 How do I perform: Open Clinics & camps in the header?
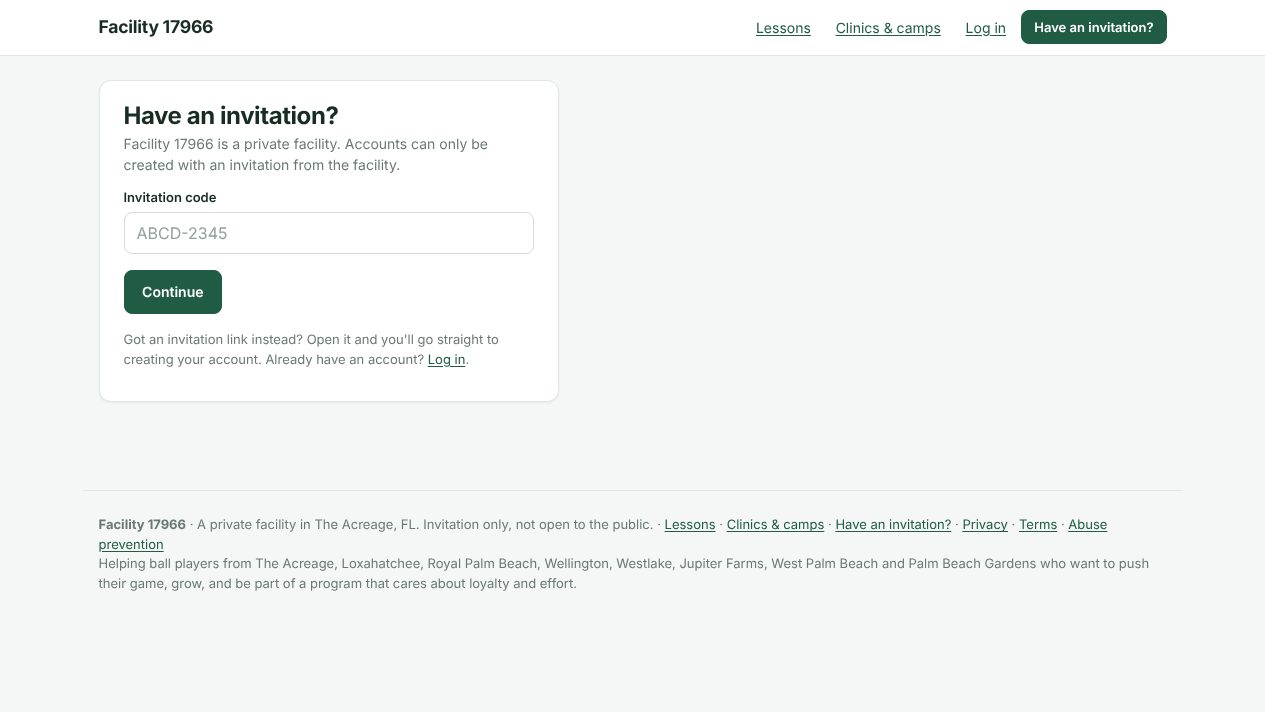888,28
